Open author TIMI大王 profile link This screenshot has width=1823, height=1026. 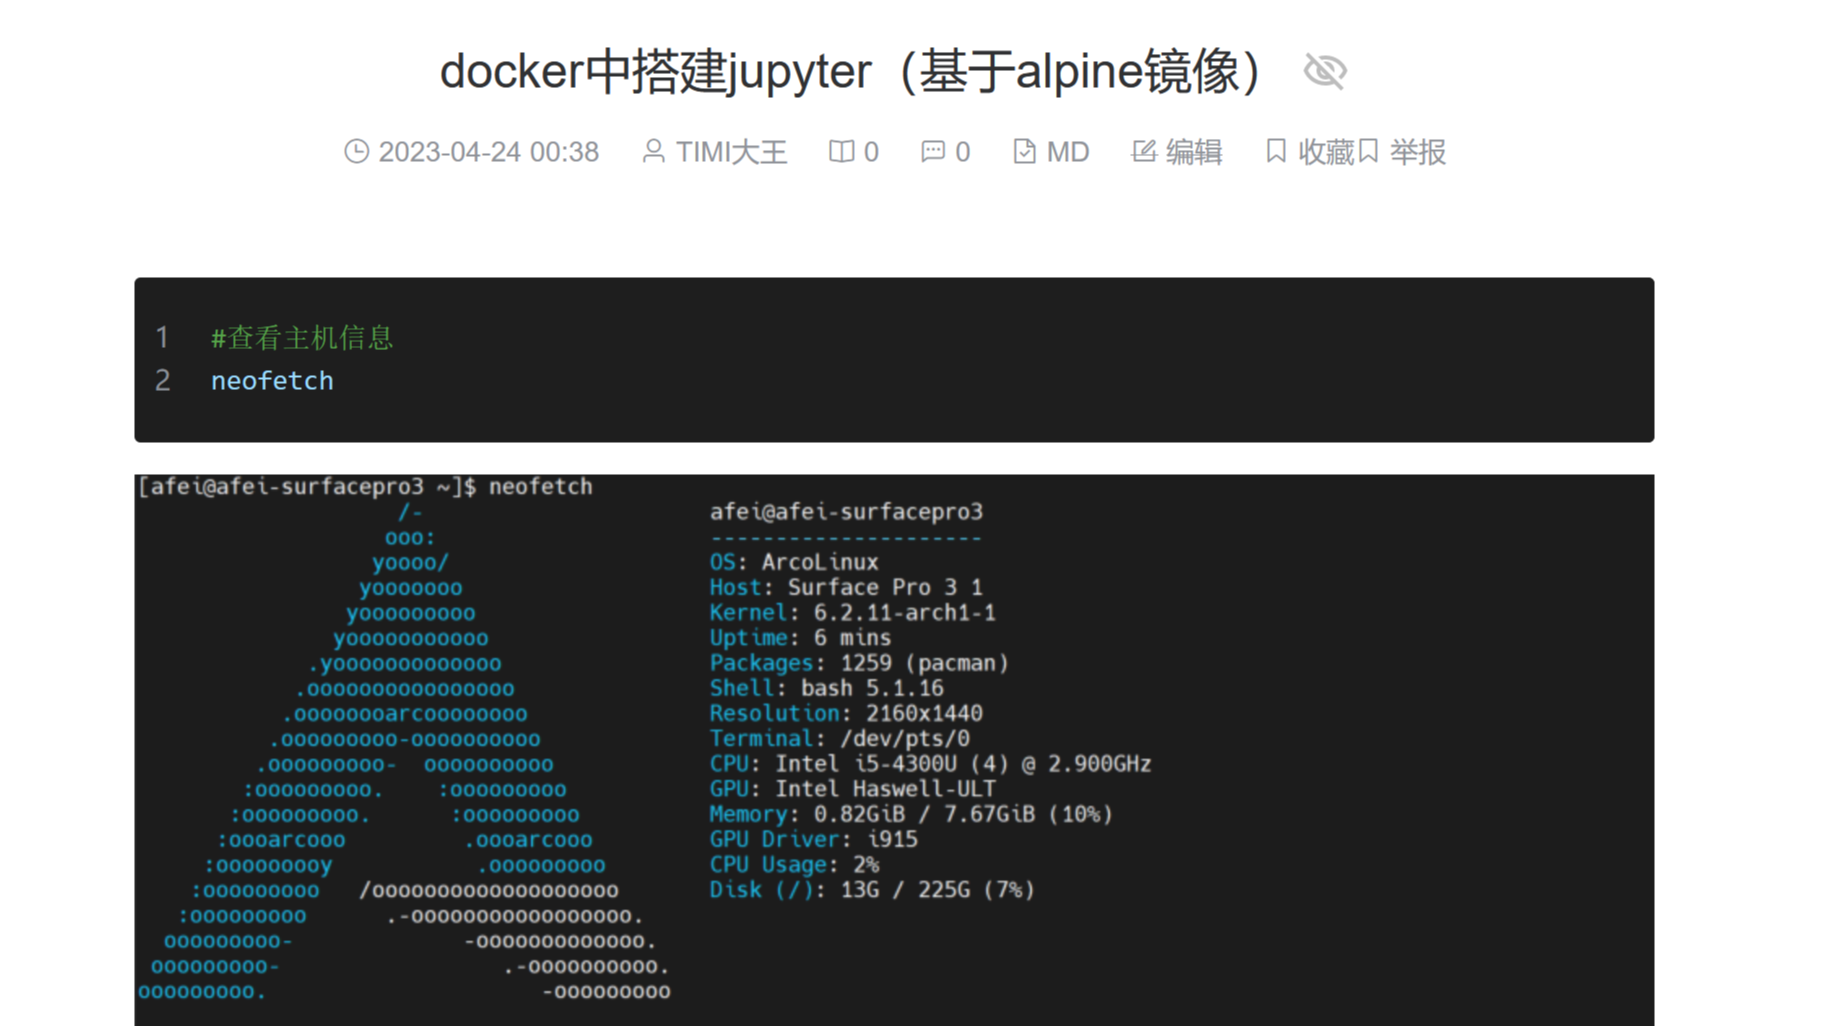pos(731,152)
